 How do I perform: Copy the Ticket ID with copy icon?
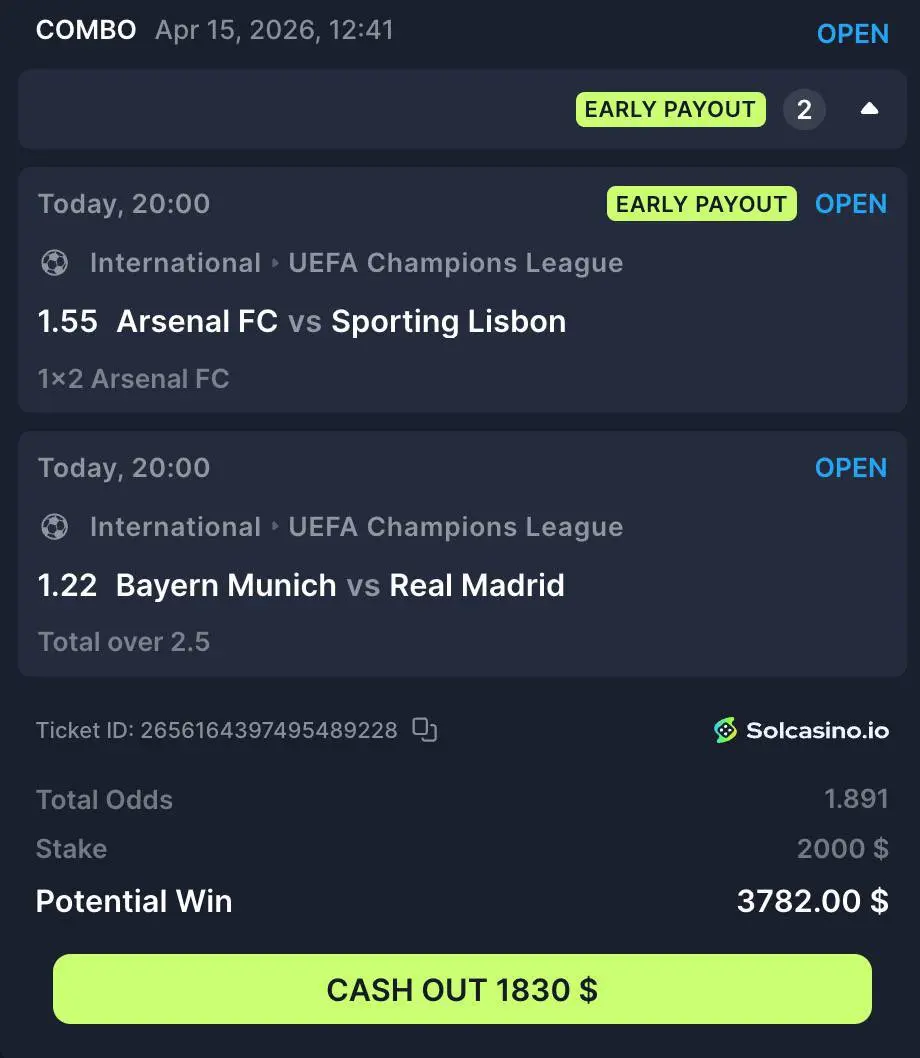coord(425,729)
